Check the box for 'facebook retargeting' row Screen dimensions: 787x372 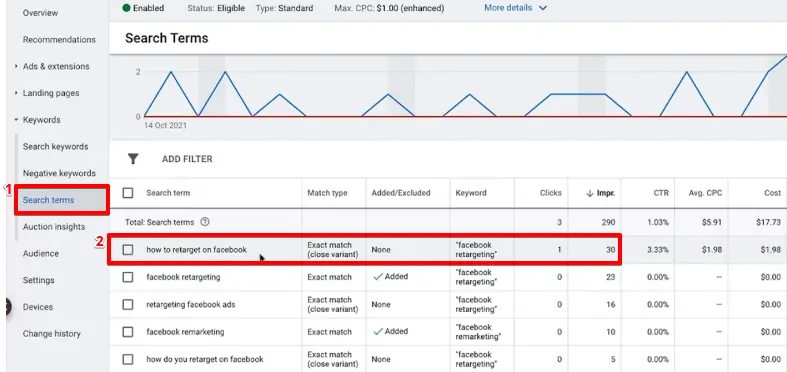pyautogui.click(x=128, y=277)
